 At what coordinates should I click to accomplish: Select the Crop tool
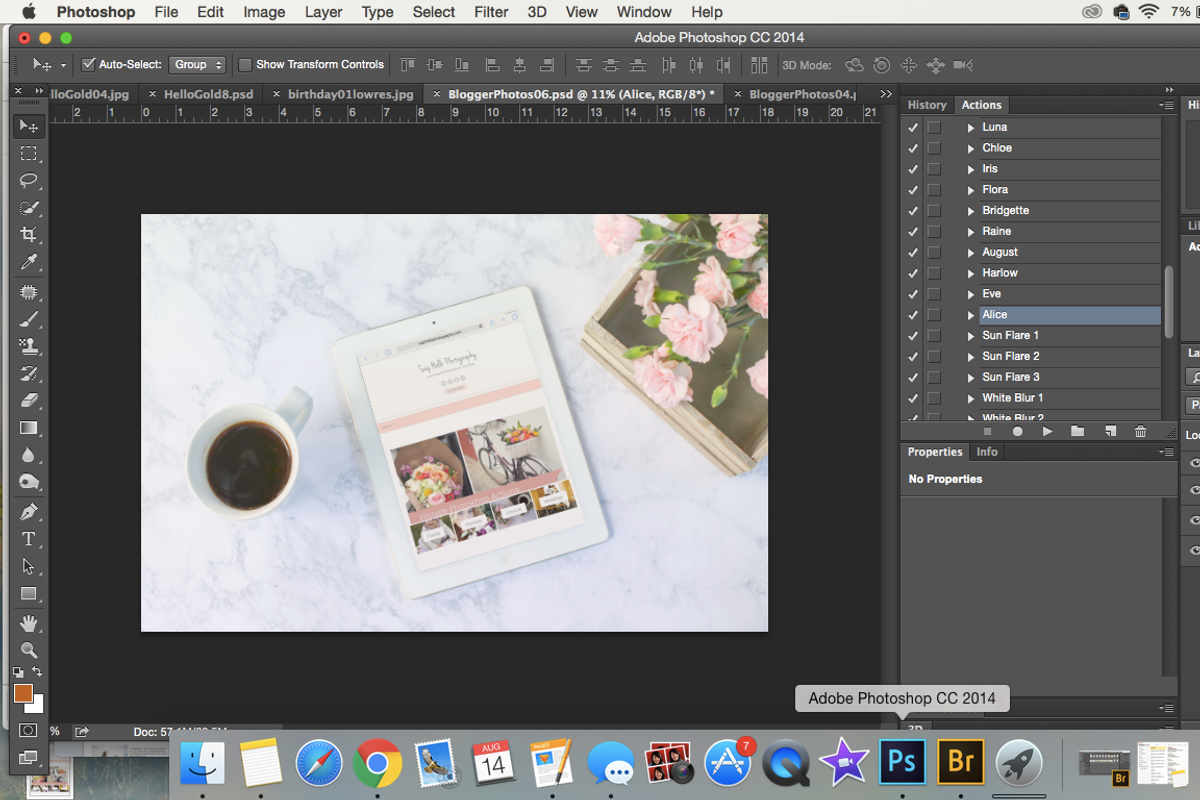(29, 235)
